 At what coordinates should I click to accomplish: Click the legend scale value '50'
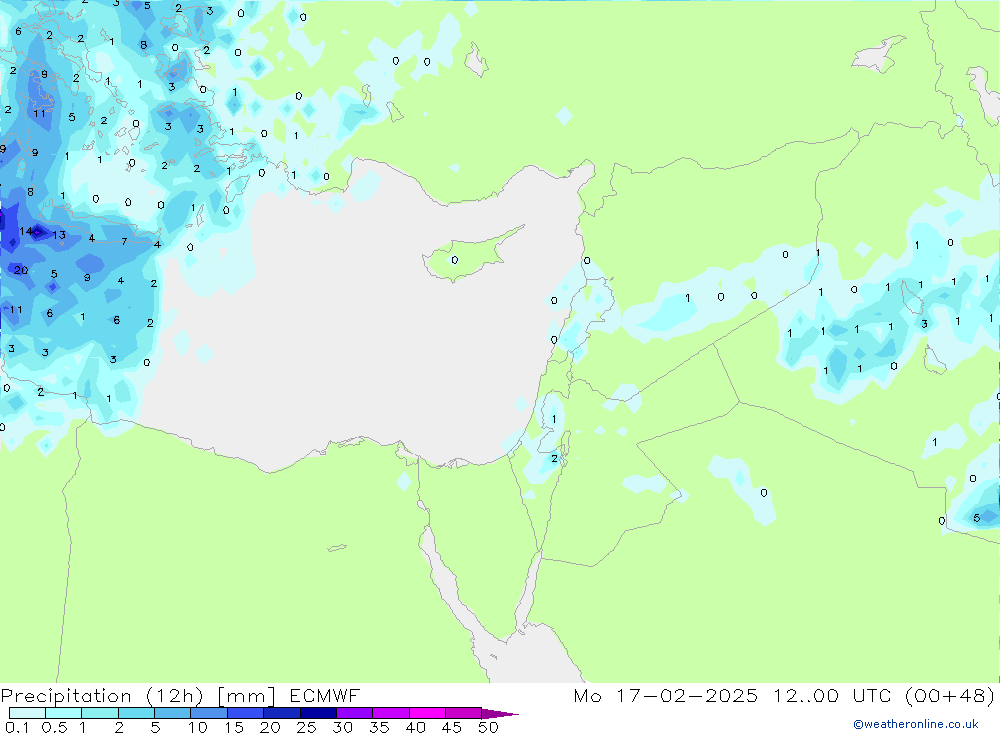tap(488, 727)
